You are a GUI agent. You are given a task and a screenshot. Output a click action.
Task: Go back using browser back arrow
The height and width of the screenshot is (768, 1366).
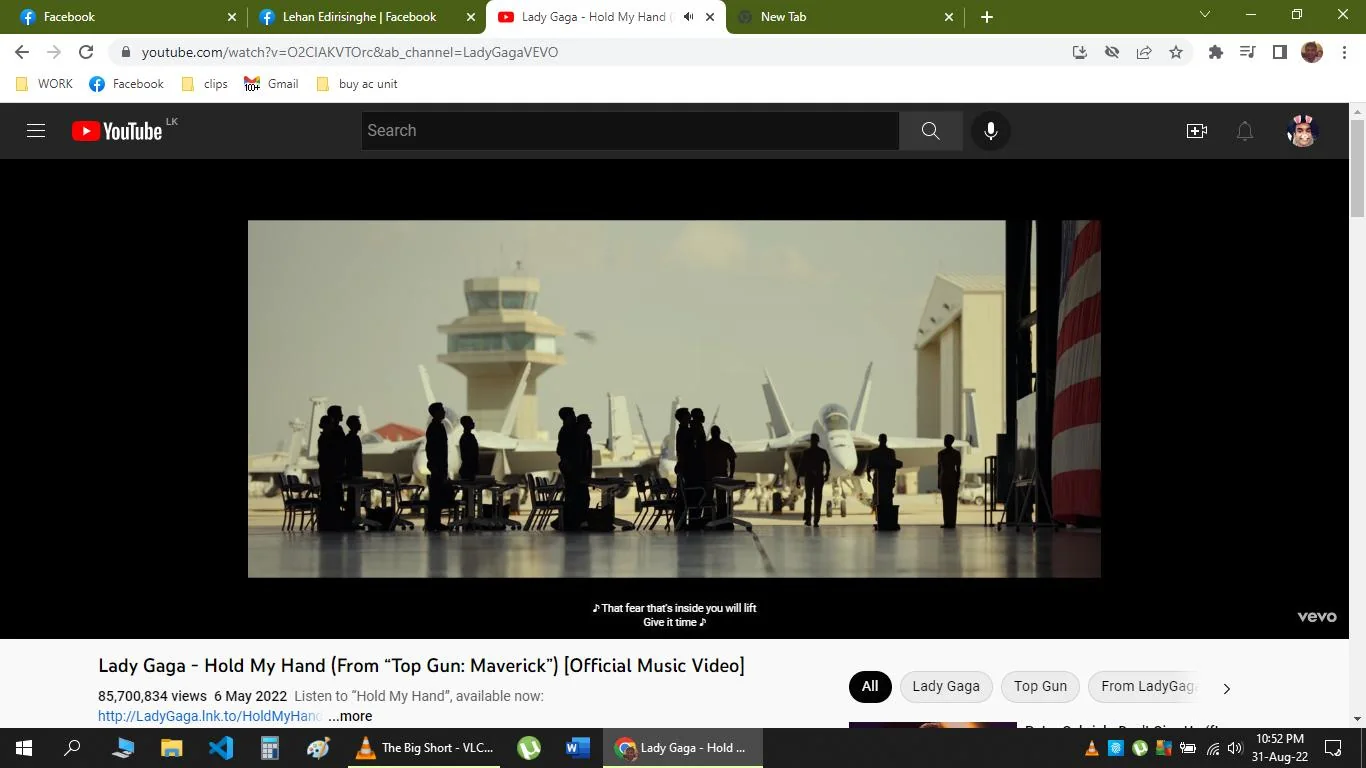(22, 52)
